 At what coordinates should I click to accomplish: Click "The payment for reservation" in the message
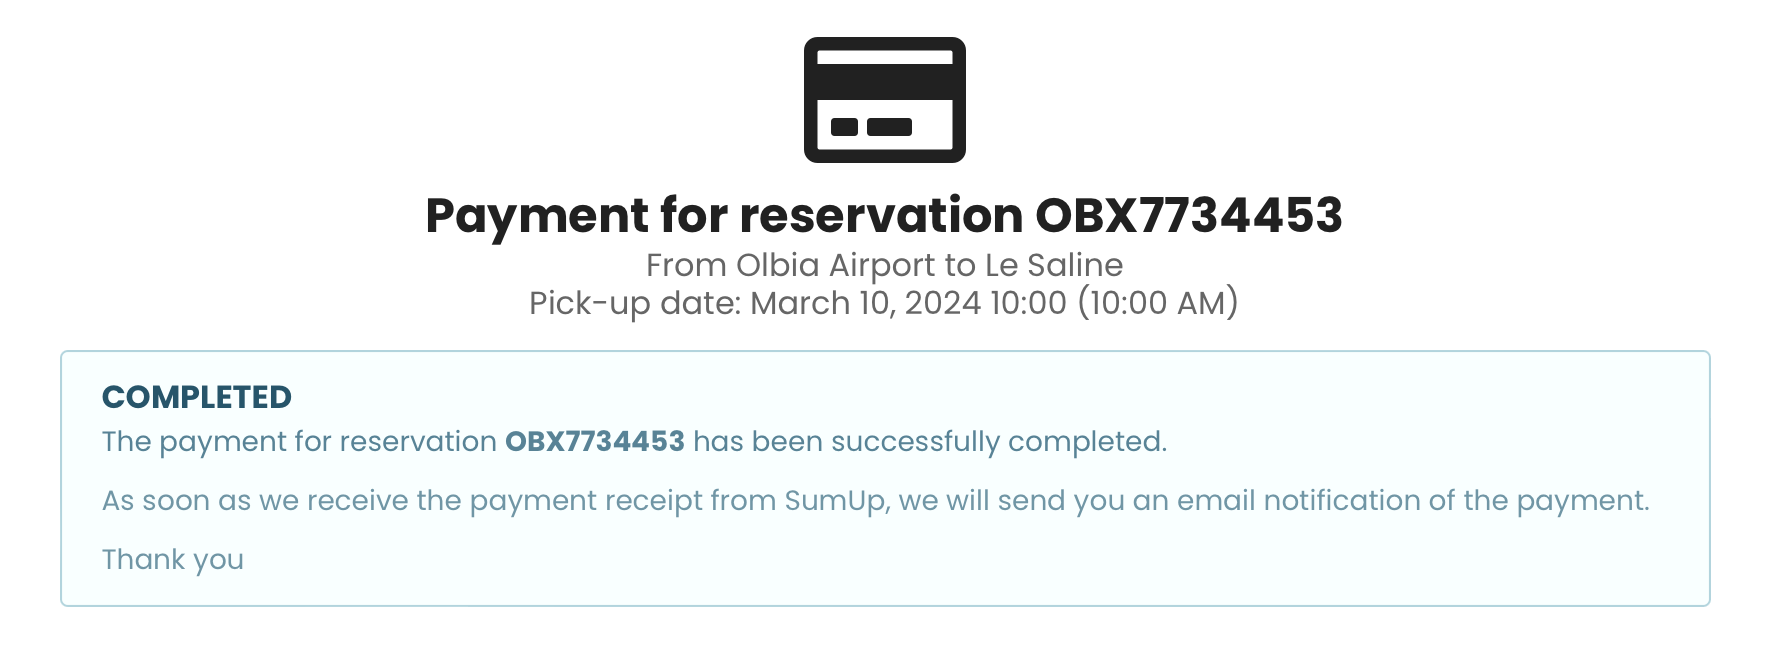click(x=299, y=442)
